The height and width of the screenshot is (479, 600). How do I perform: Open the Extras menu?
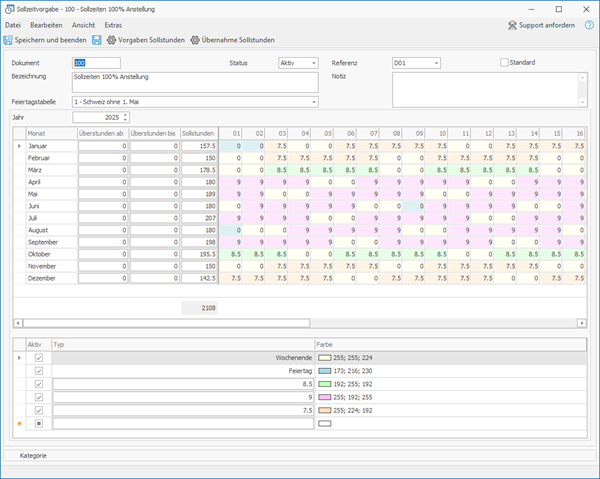pos(113,25)
